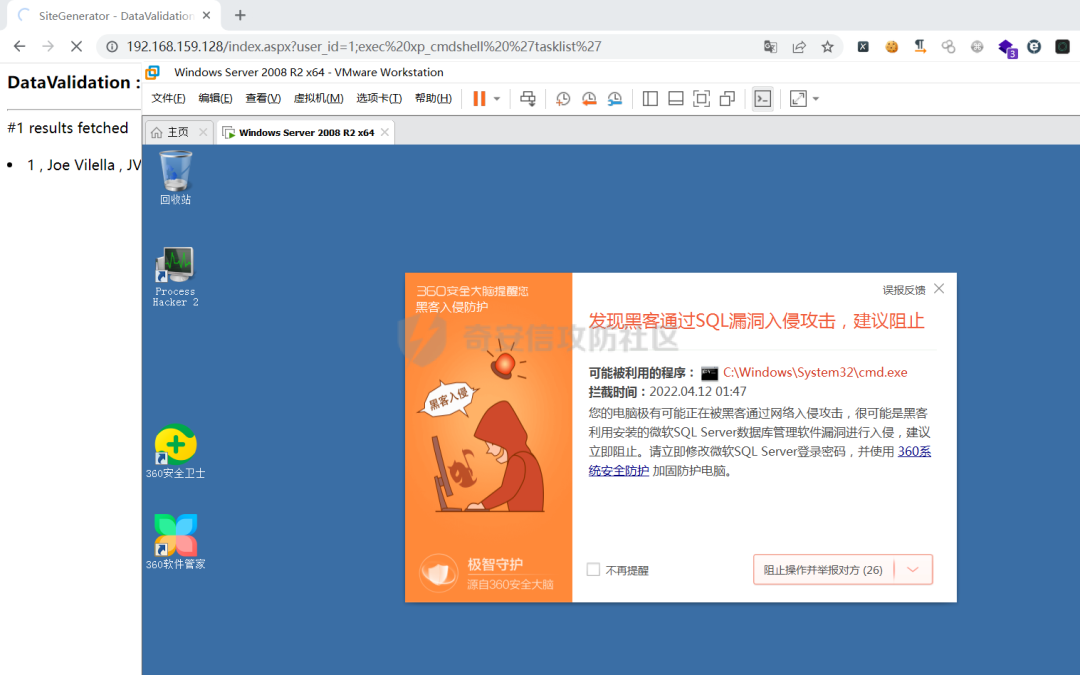Click inside the browser address bar

400,46
